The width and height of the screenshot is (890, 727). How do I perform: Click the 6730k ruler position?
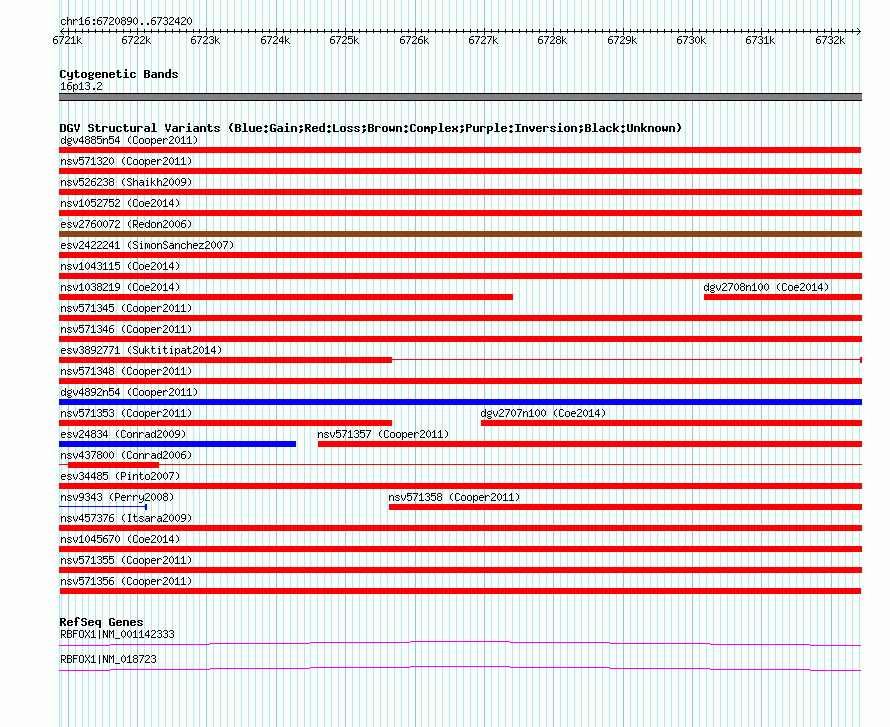pos(691,40)
